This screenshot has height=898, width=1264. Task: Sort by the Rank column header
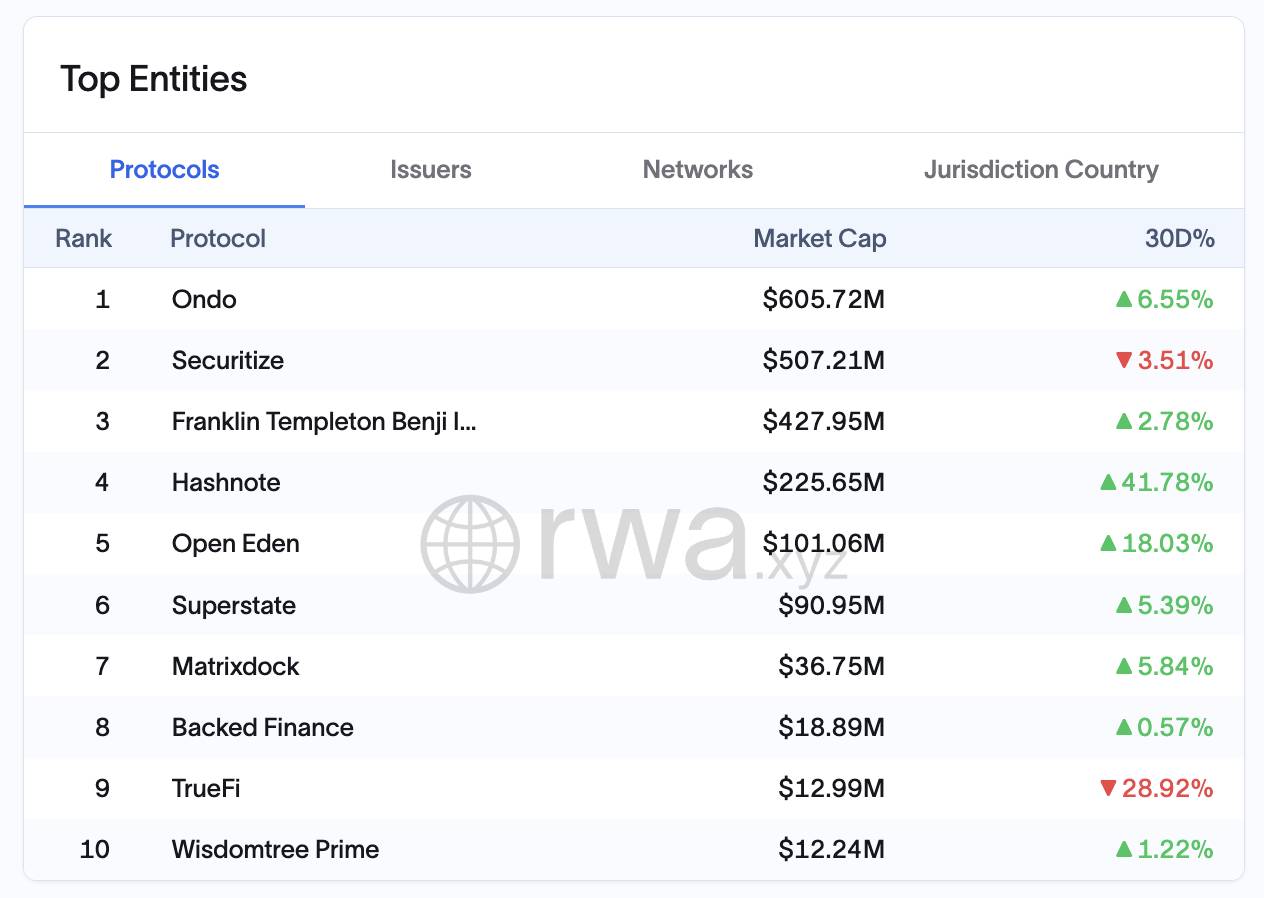[84, 238]
